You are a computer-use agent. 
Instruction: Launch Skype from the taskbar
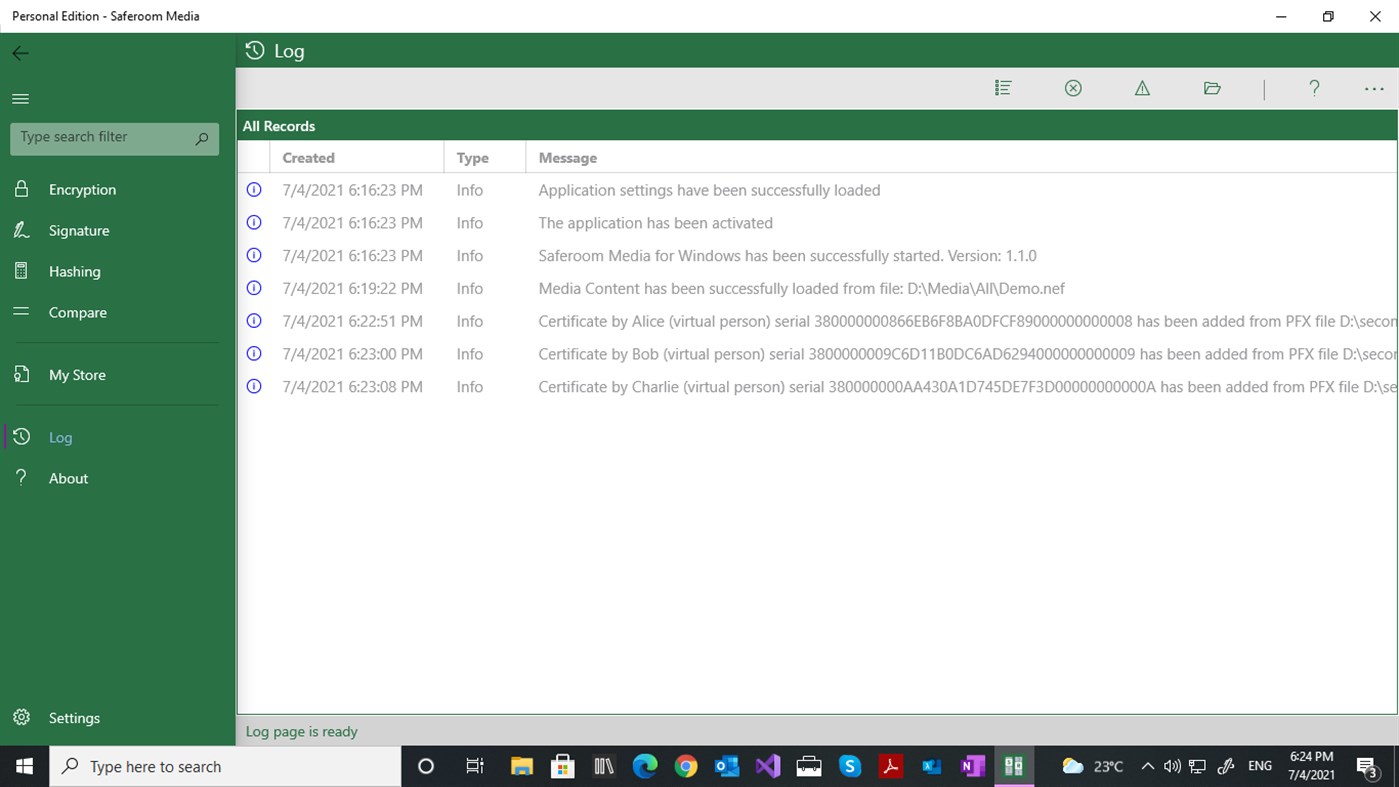(x=849, y=766)
